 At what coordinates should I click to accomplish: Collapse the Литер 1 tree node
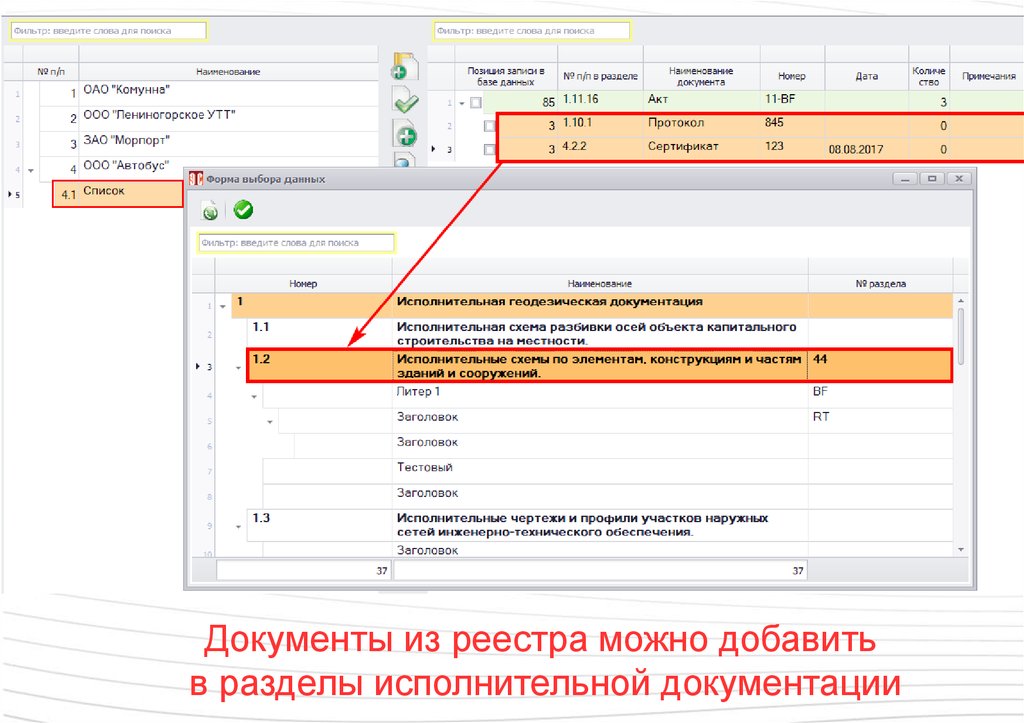254,397
